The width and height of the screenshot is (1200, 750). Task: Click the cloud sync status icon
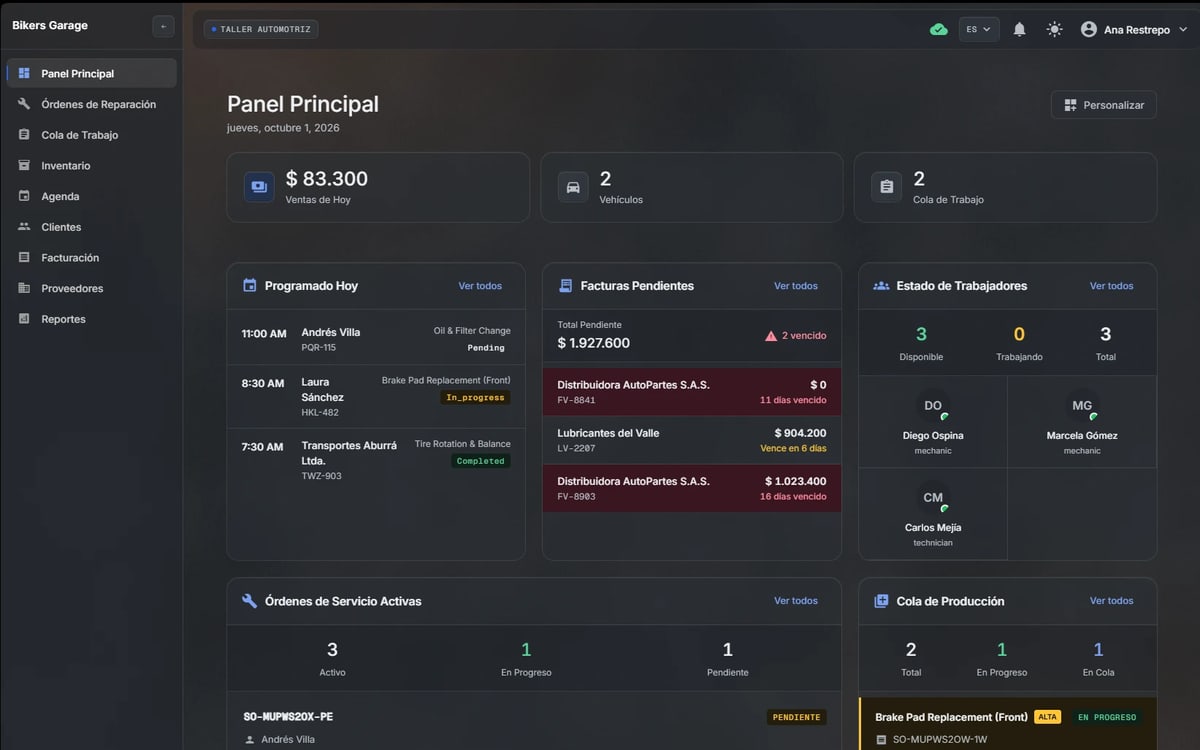tap(938, 29)
